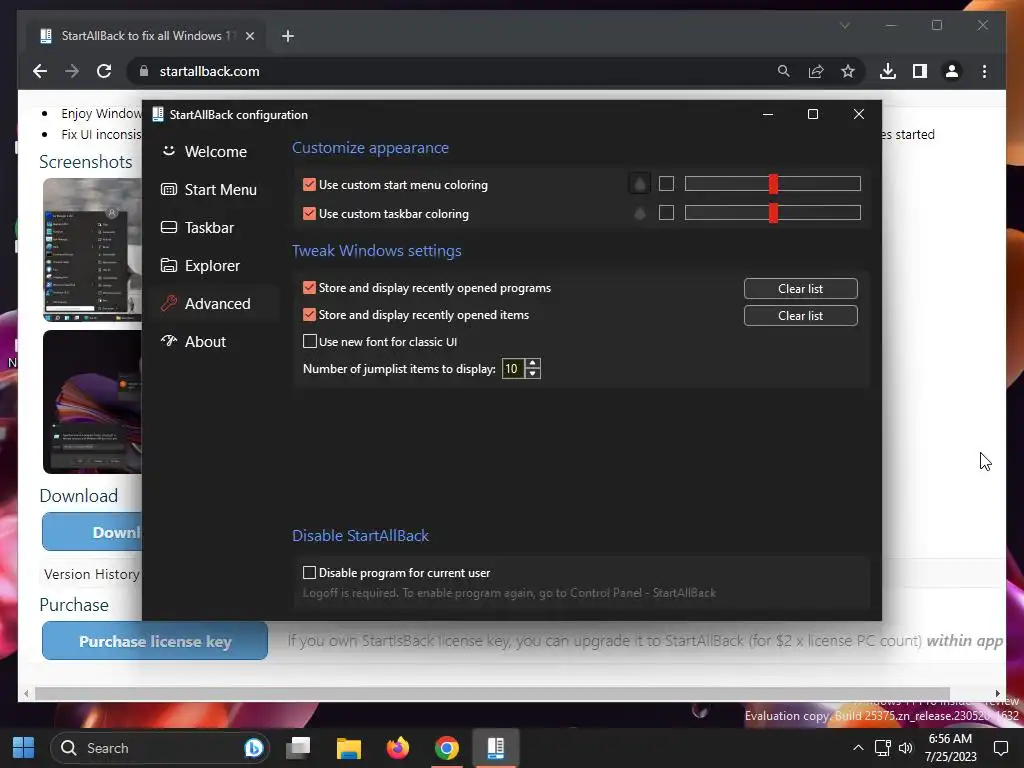Select the StartAllBack browser tab
Viewport: 1024px width, 768px height.
tap(146, 36)
